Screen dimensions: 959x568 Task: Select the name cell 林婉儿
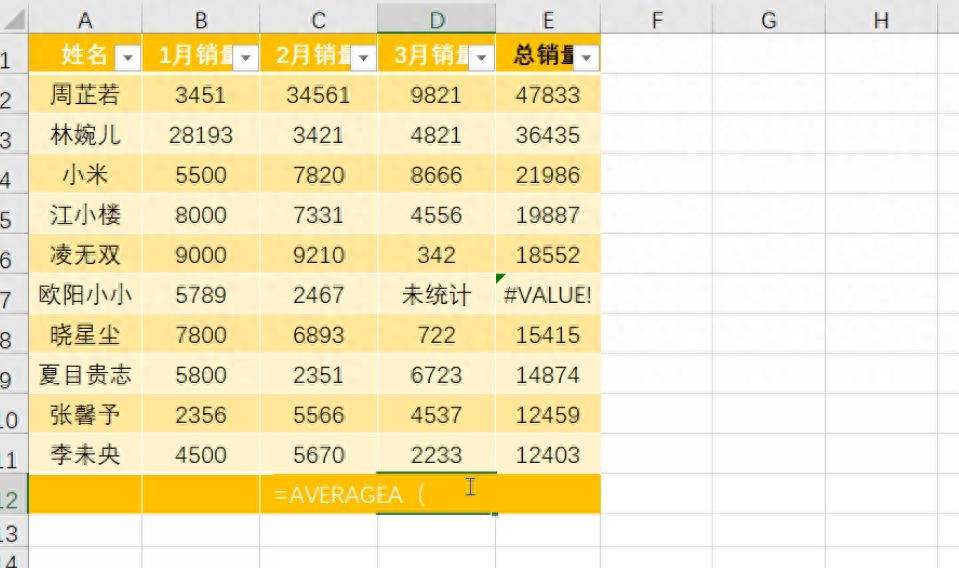tap(85, 135)
